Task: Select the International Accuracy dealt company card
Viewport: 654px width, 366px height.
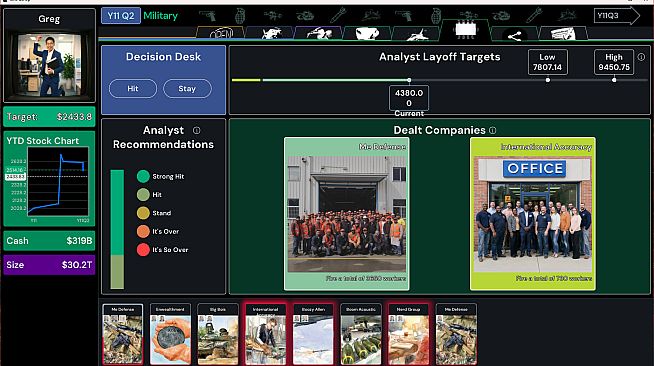Action: [533, 214]
